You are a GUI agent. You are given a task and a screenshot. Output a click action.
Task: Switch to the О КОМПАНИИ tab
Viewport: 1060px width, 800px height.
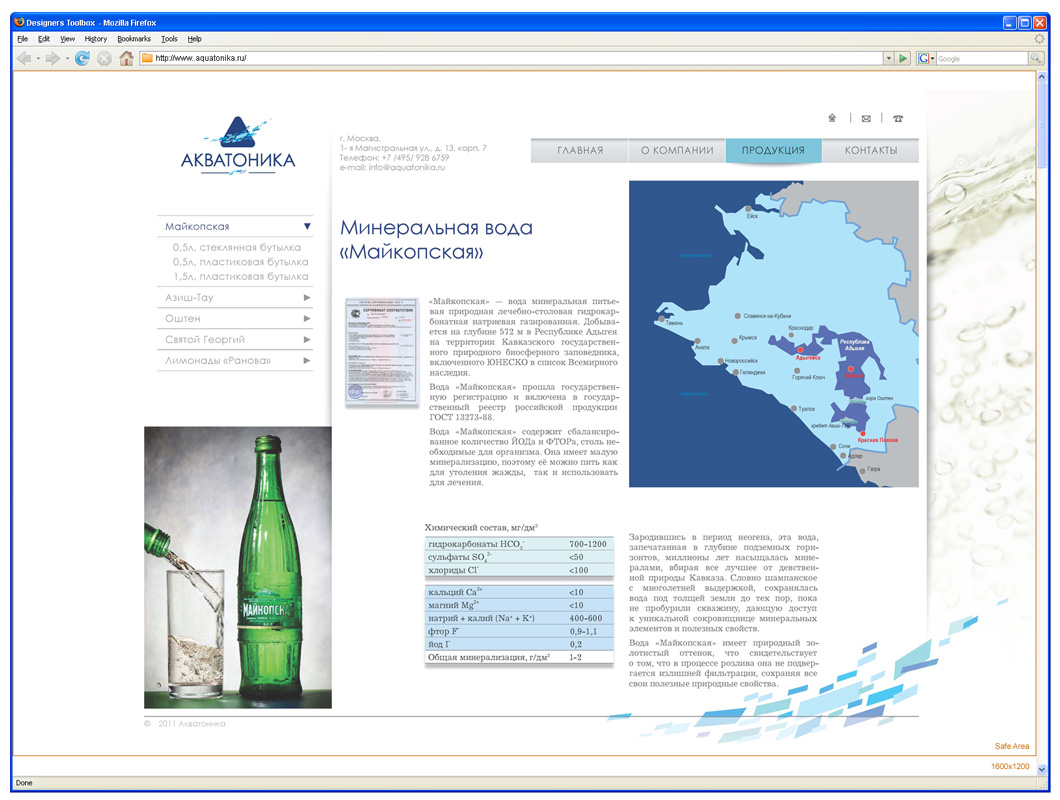677,151
